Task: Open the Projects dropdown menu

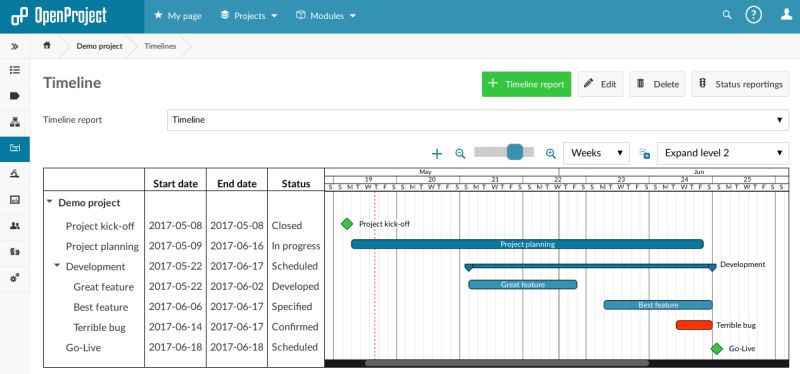Action: [249, 16]
